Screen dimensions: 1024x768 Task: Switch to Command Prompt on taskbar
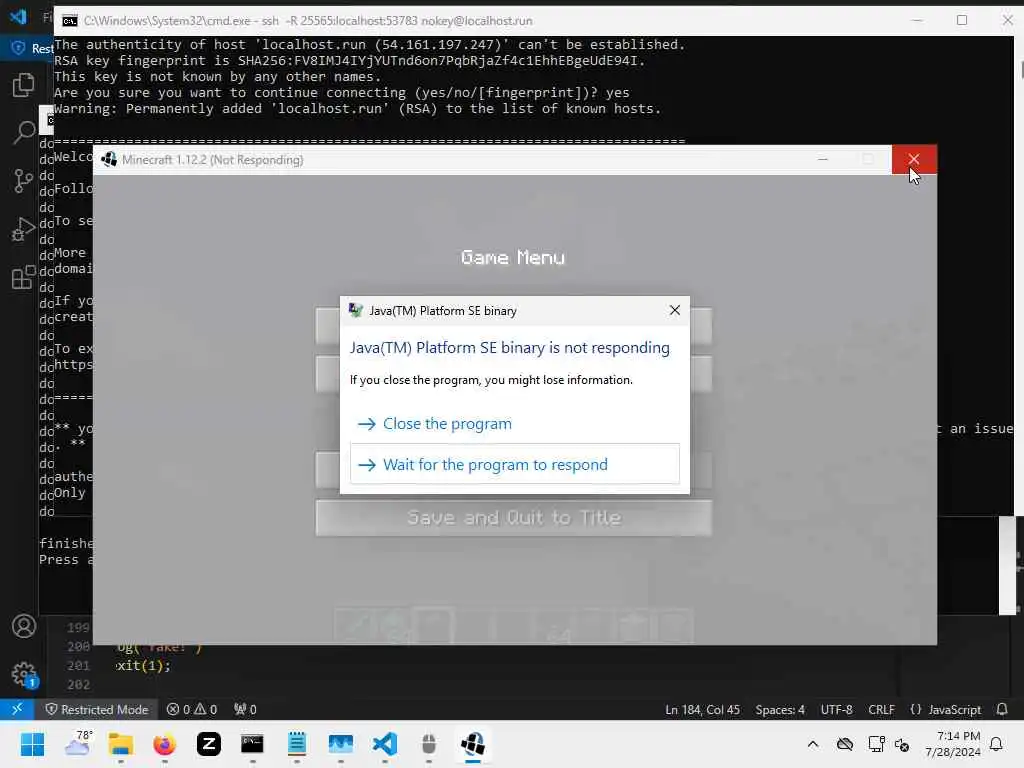[252, 744]
